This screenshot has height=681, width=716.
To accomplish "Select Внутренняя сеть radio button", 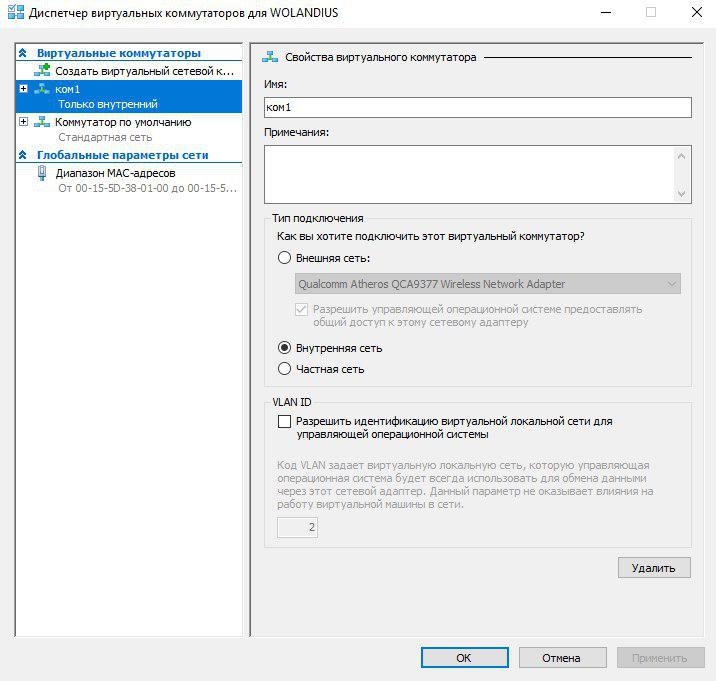I will [x=284, y=348].
